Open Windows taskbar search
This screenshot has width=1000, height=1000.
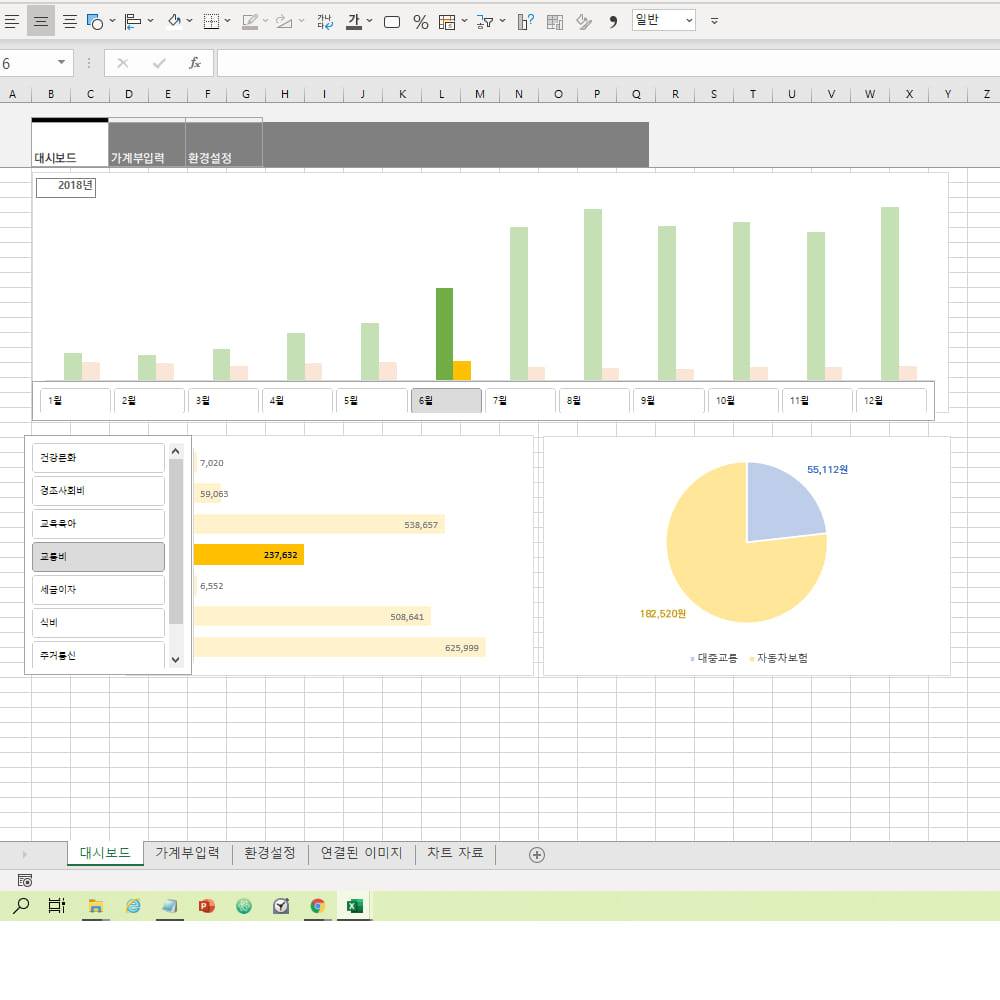[21, 906]
